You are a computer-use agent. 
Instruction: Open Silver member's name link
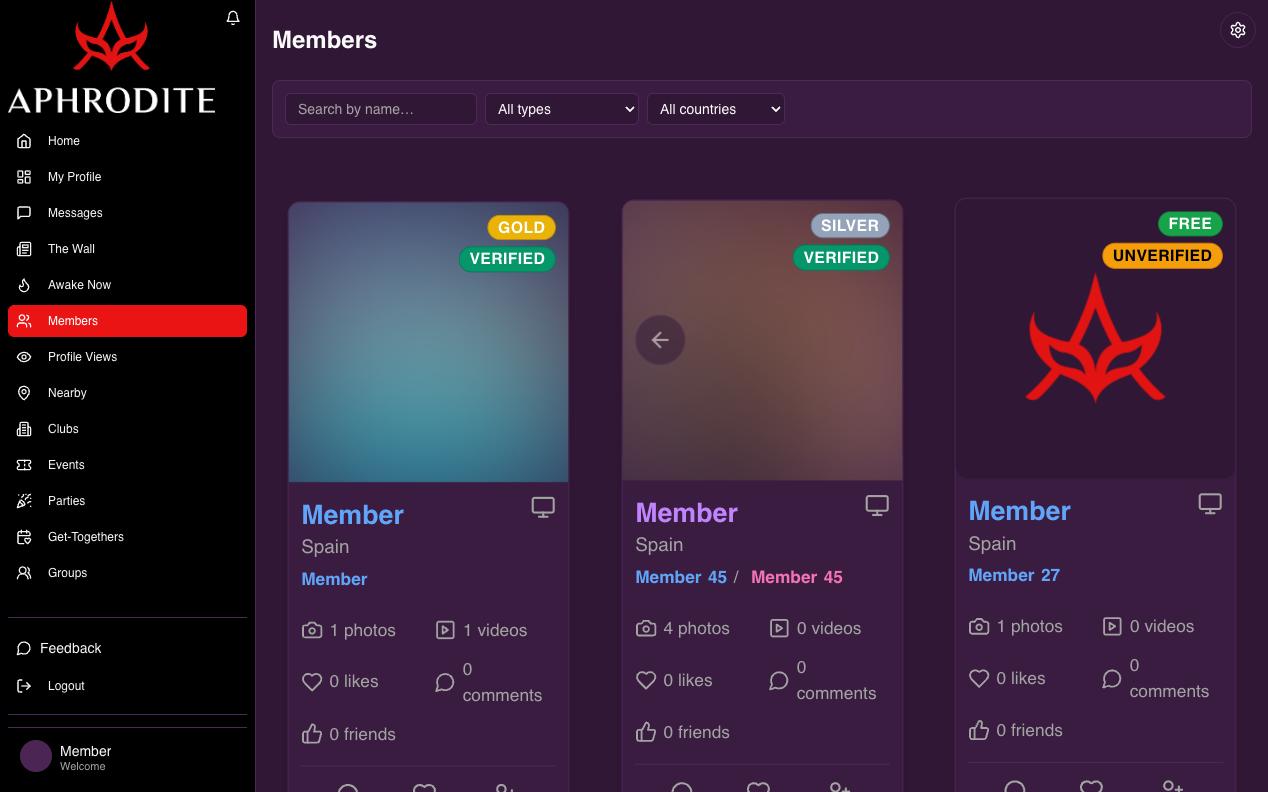[686, 512]
